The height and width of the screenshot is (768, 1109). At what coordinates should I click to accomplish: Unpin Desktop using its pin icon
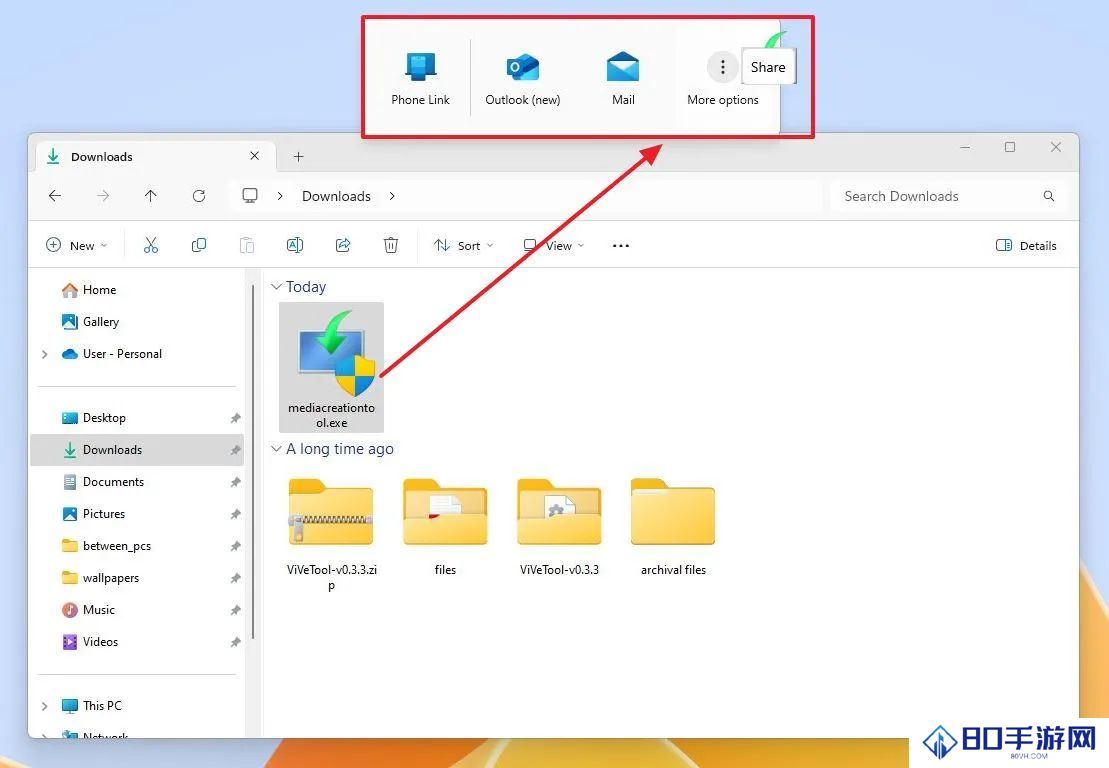pyautogui.click(x=236, y=419)
